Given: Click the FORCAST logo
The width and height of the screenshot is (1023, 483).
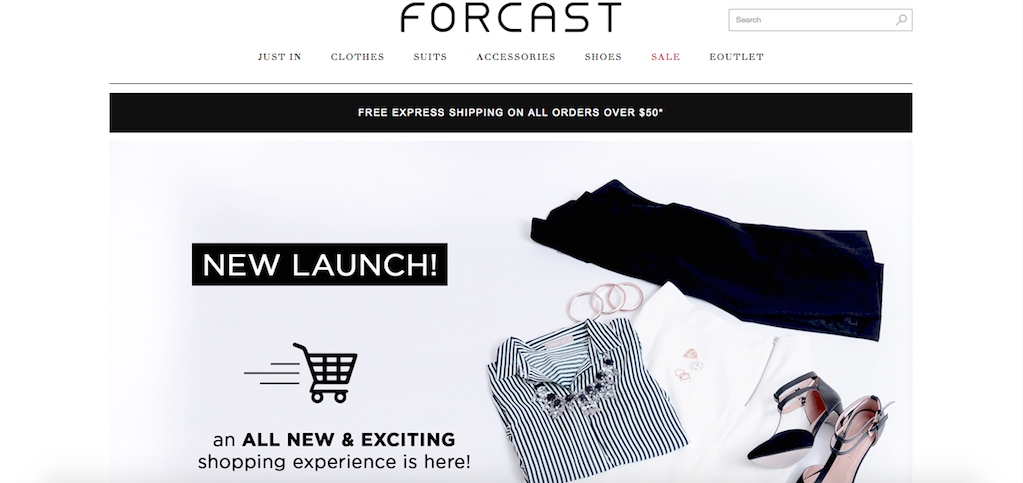Looking at the screenshot, I should coord(510,17).
